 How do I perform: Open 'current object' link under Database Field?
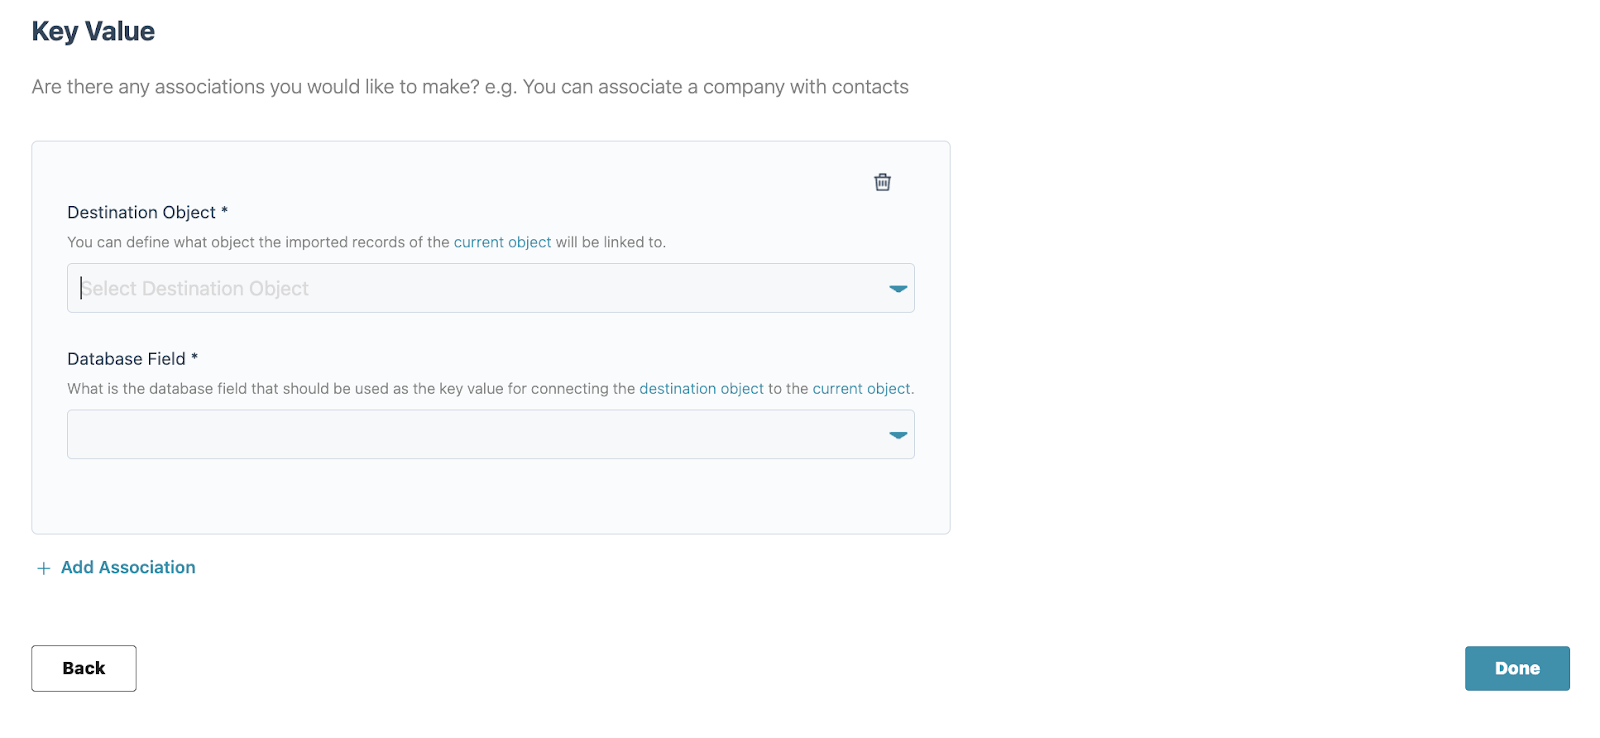click(861, 389)
